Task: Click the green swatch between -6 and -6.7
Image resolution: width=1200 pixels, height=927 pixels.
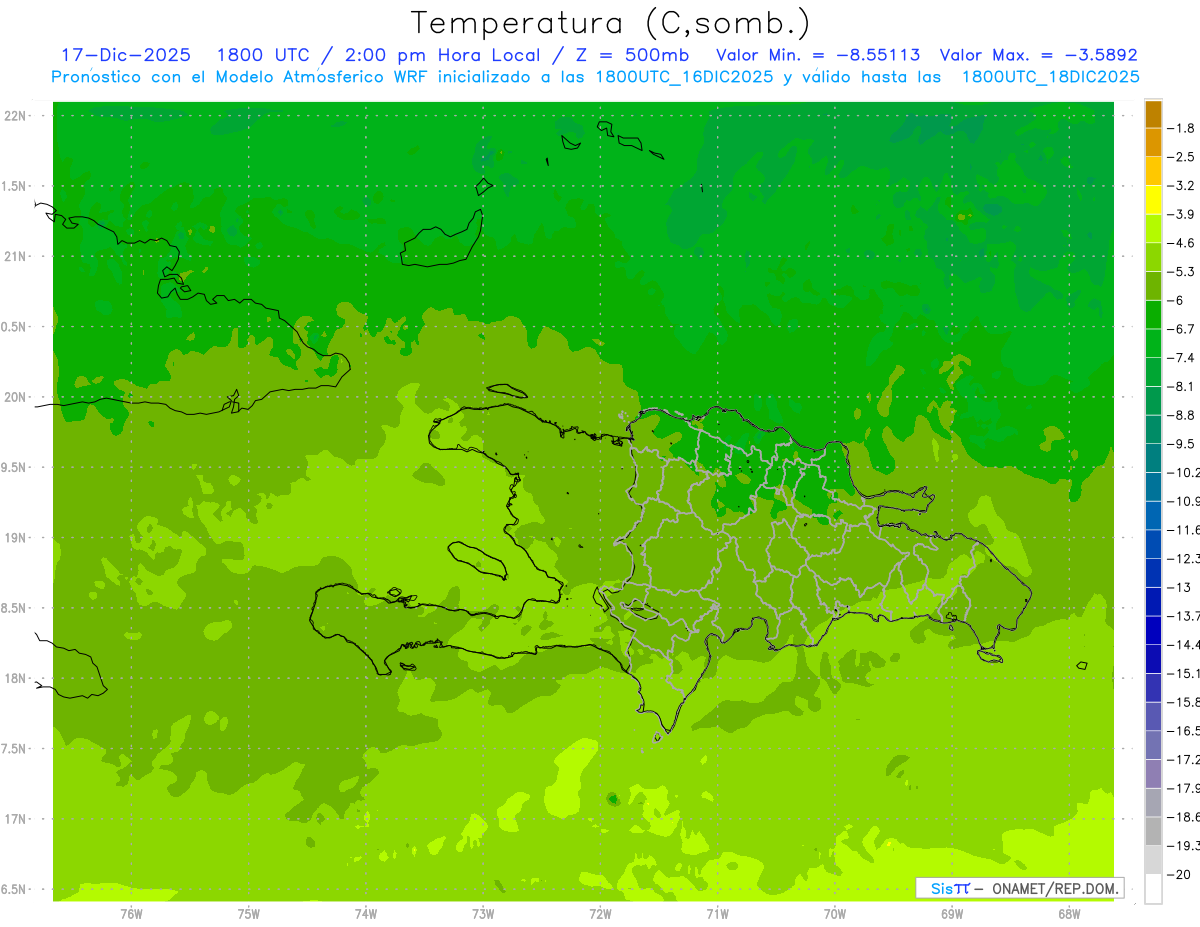Action: (x=1153, y=315)
